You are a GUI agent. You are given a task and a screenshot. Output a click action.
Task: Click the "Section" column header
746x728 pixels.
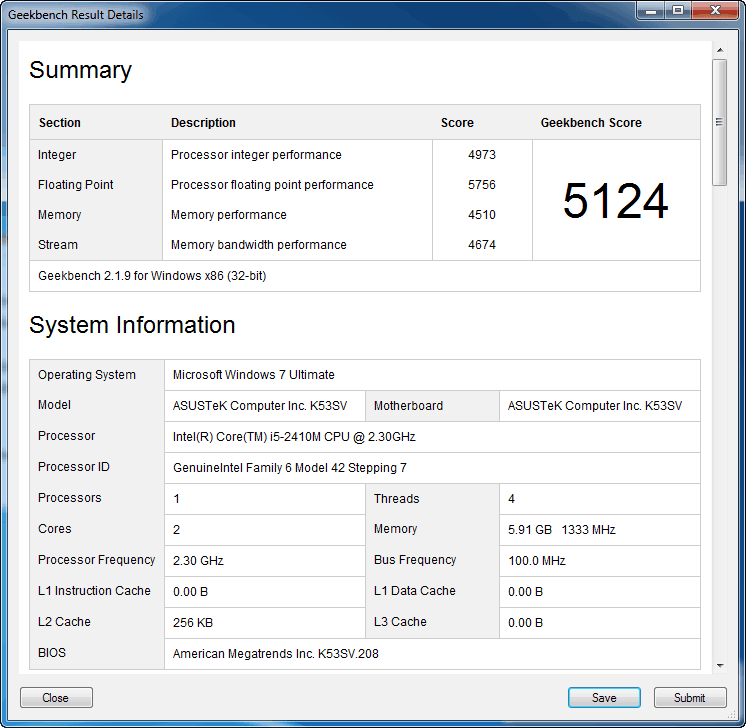(x=59, y=123)
